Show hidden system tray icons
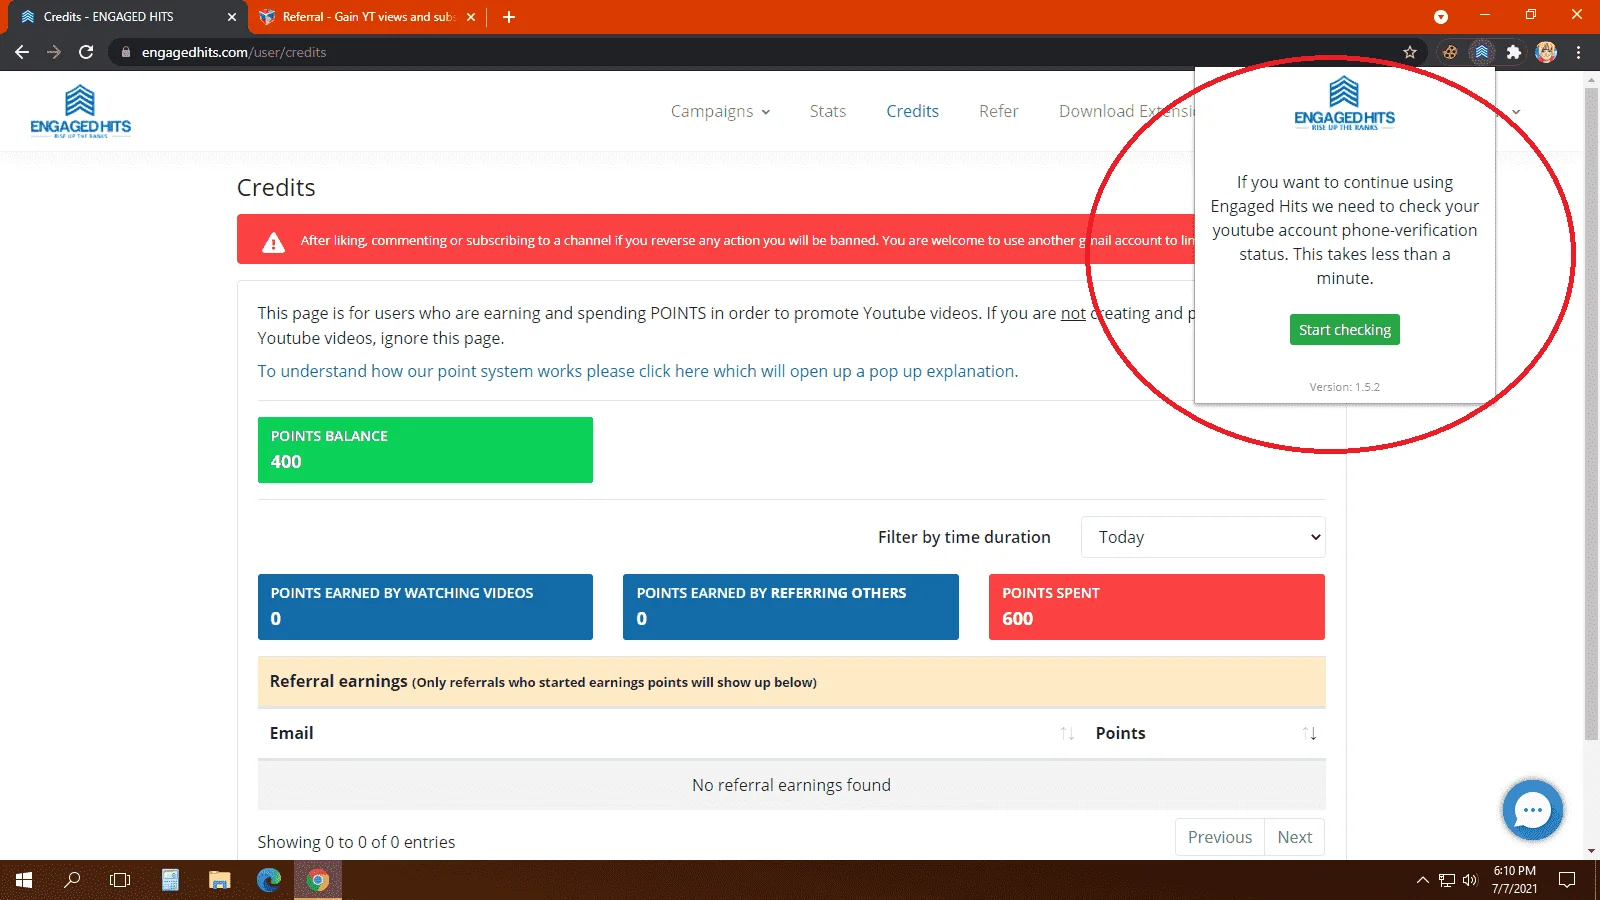The width and height of the screenshot is (1600, 900). click(x=1422, y=880)
